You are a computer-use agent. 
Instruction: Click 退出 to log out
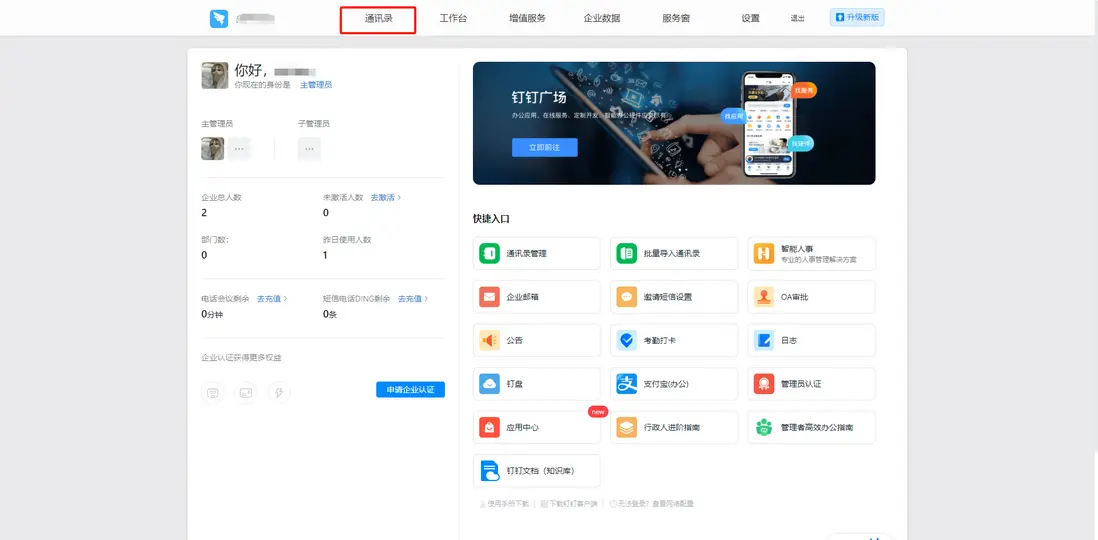797,19
